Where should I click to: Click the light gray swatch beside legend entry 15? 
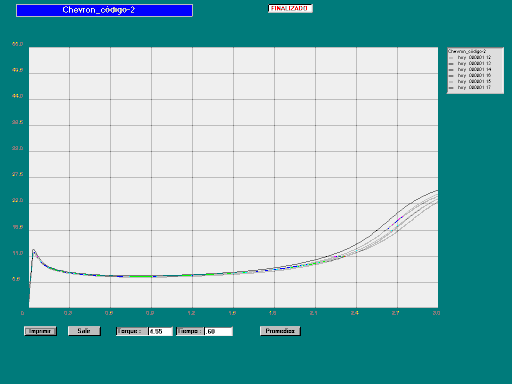coord(451,82)
